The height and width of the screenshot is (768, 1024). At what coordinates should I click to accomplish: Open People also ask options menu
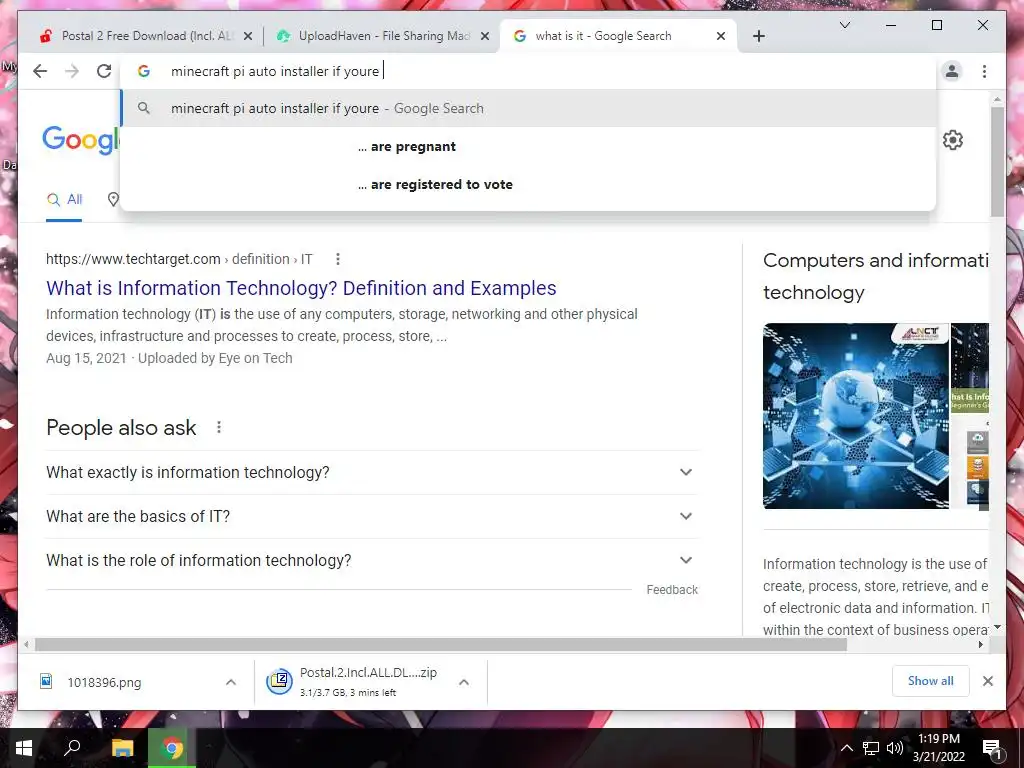click(x=219, y=427)
